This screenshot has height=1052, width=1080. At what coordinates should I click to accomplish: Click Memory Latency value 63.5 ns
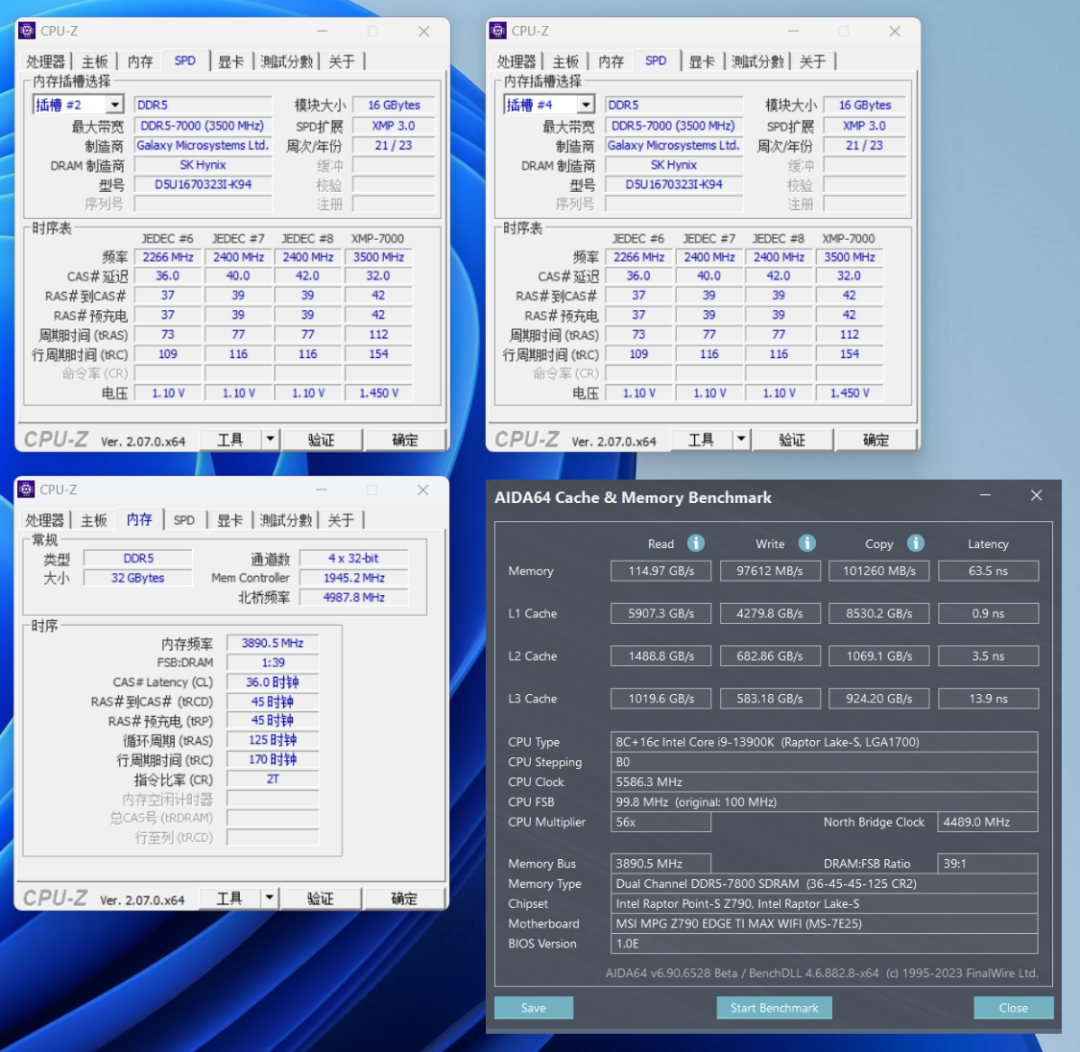(988, 570)
